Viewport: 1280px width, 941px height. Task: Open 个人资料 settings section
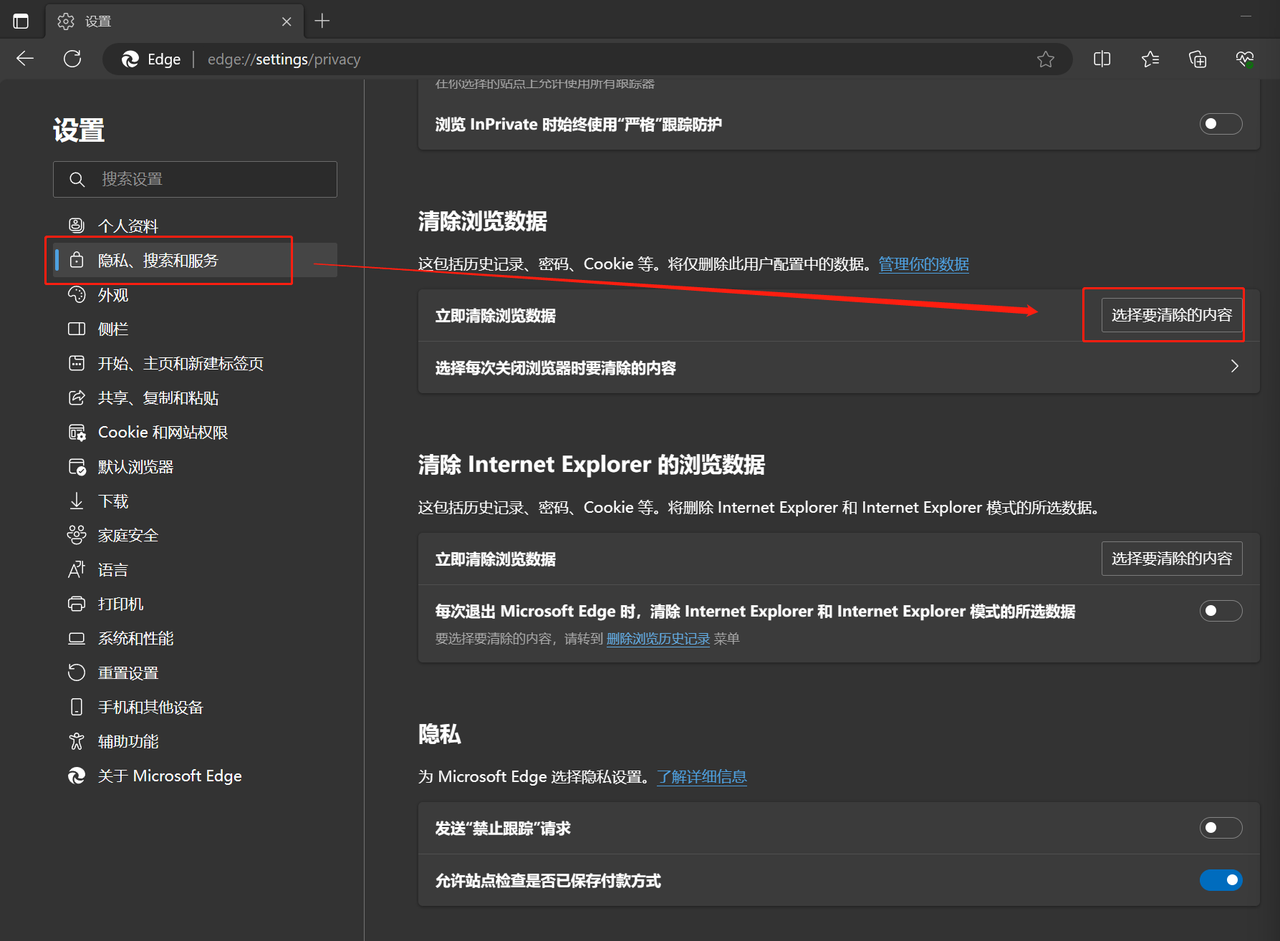point(195,225)
